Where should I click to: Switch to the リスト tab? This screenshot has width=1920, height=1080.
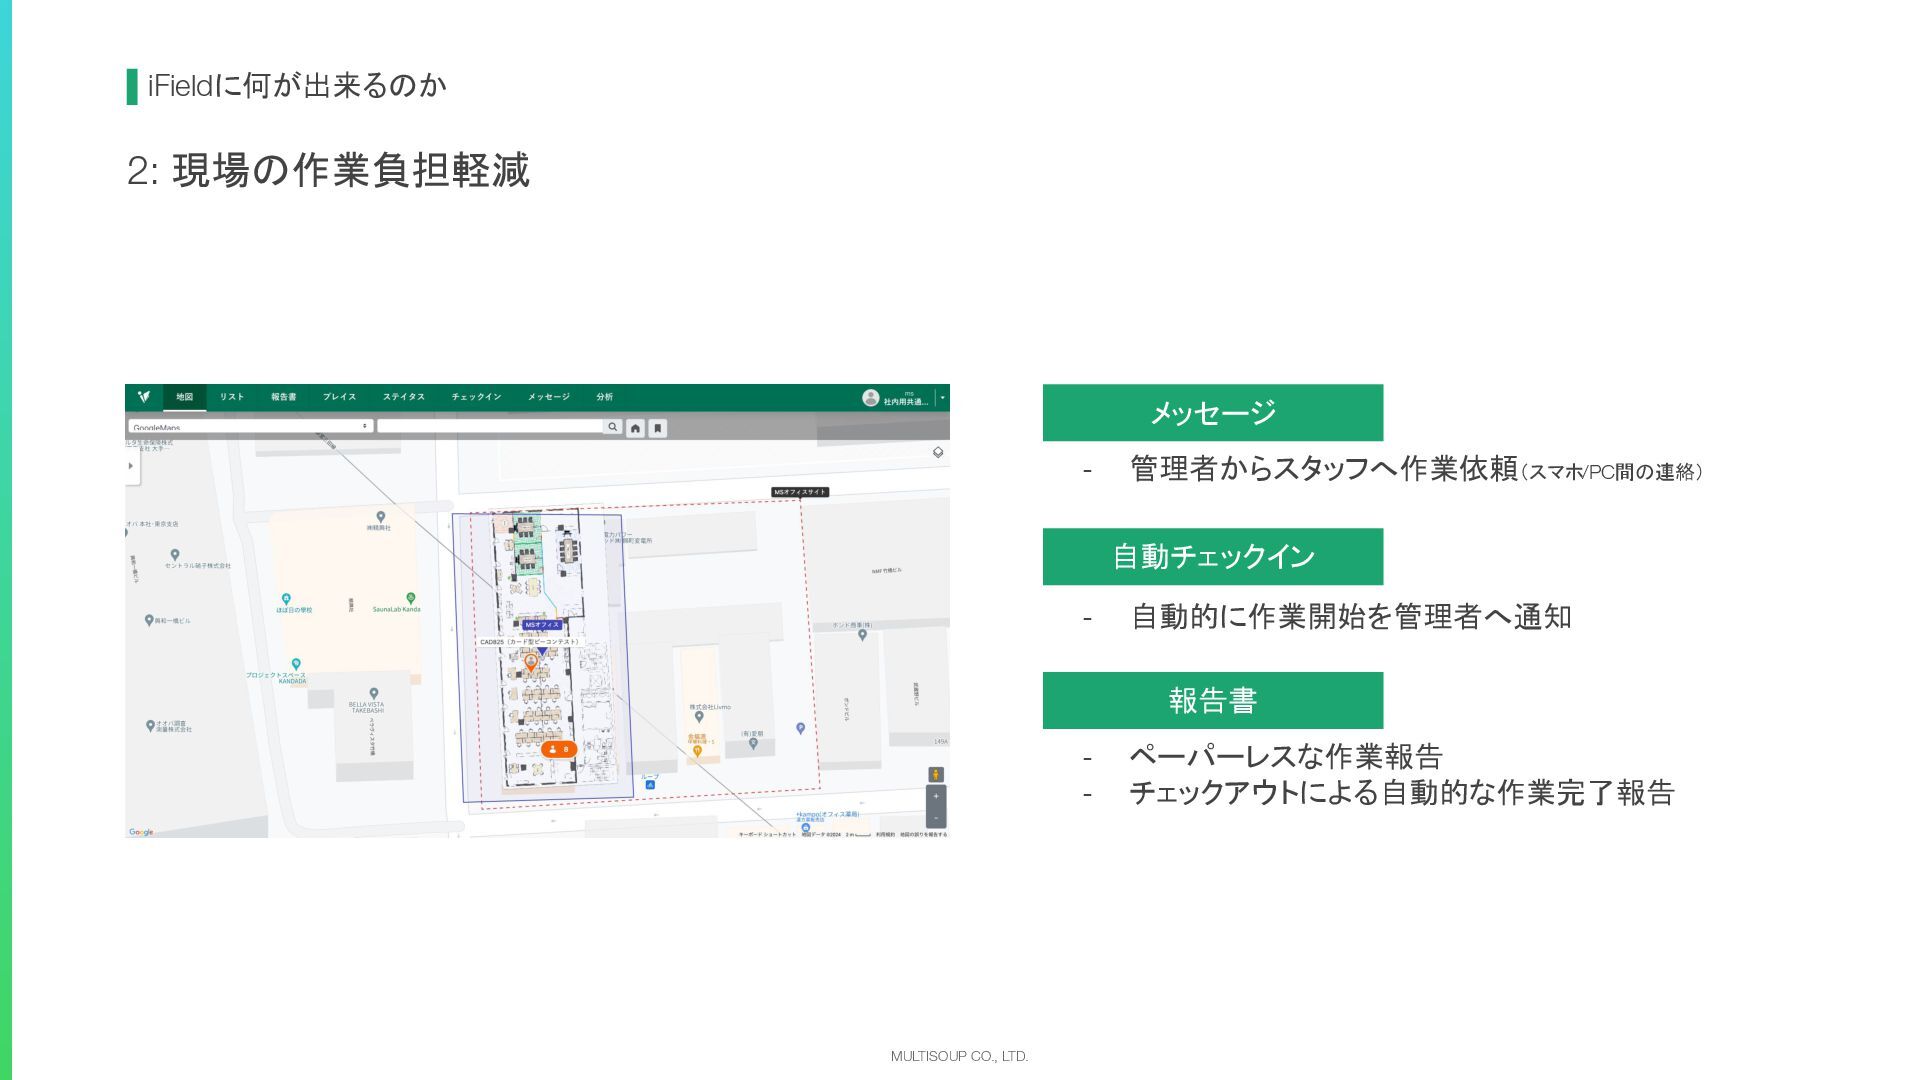(x=232, y=397)
